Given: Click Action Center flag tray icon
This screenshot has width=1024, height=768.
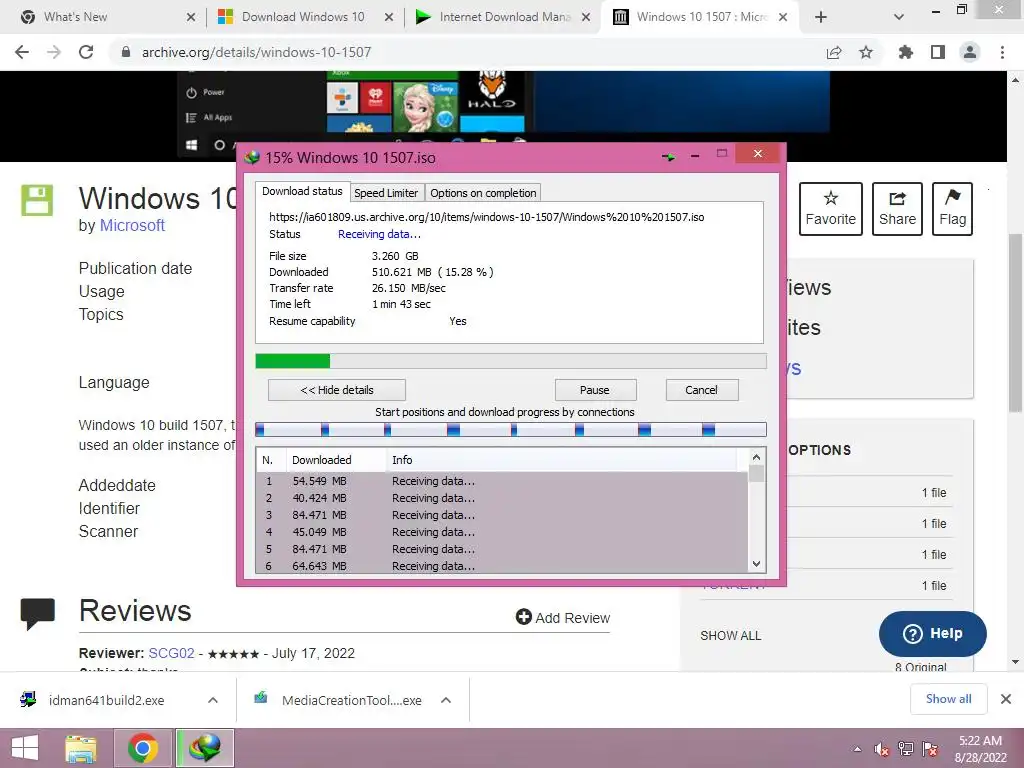Looking at the screenshot, I should (930, 749).
